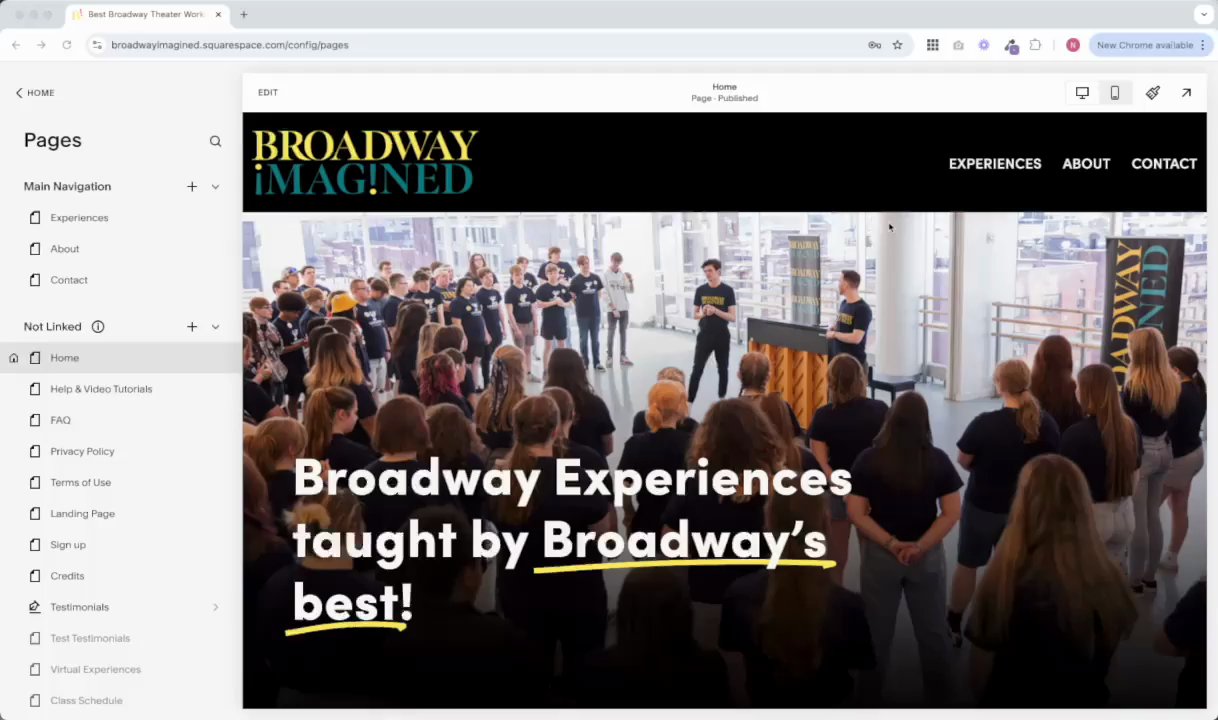Add a page to Main Navigation
1218x720 pixels.
(192, 186)
